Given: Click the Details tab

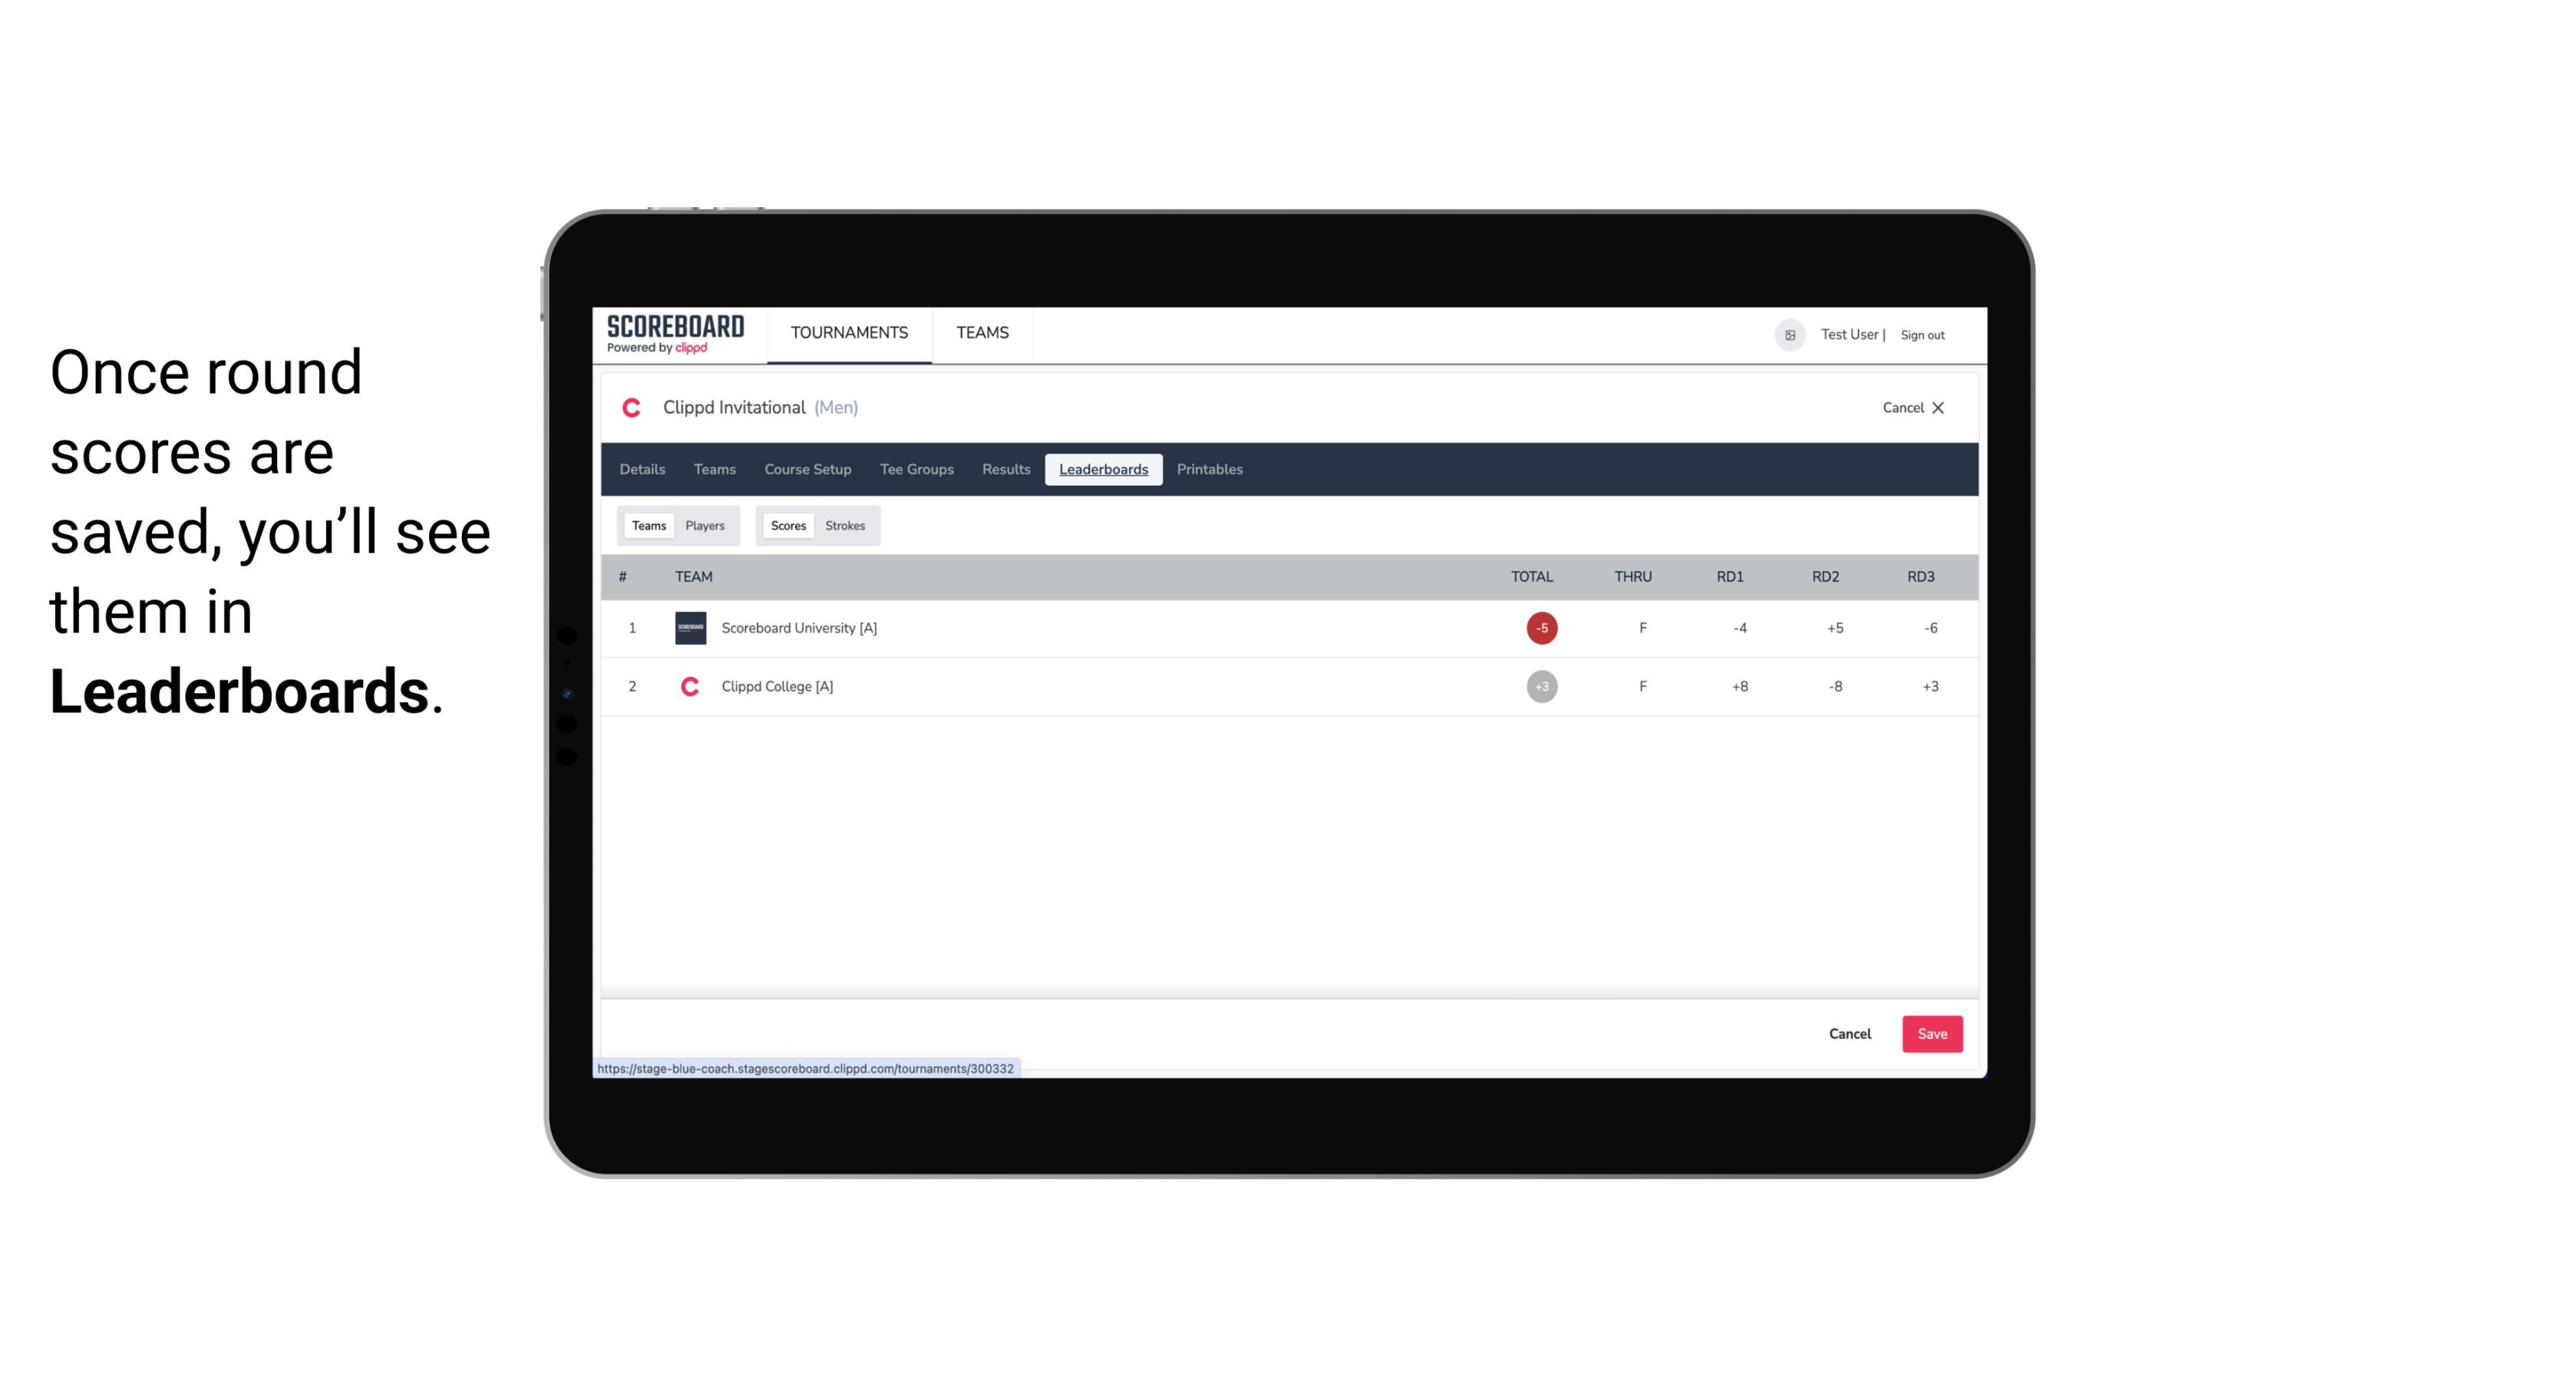Looking at the screenshot, I should 640,470.
